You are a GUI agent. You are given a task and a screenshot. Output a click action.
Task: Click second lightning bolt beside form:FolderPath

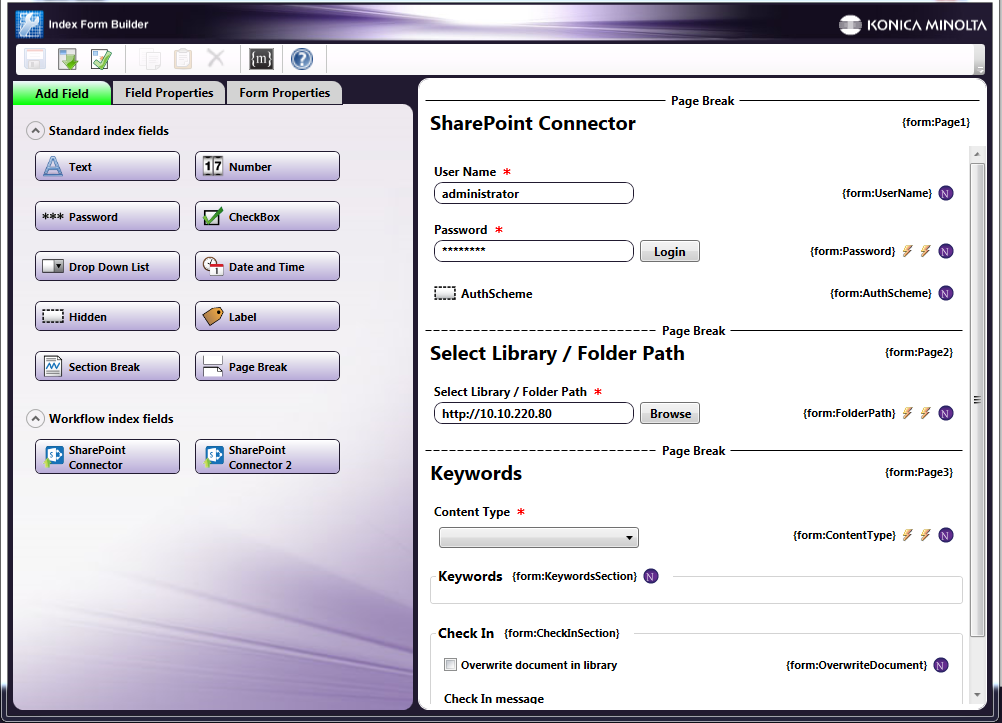point(925,413)
